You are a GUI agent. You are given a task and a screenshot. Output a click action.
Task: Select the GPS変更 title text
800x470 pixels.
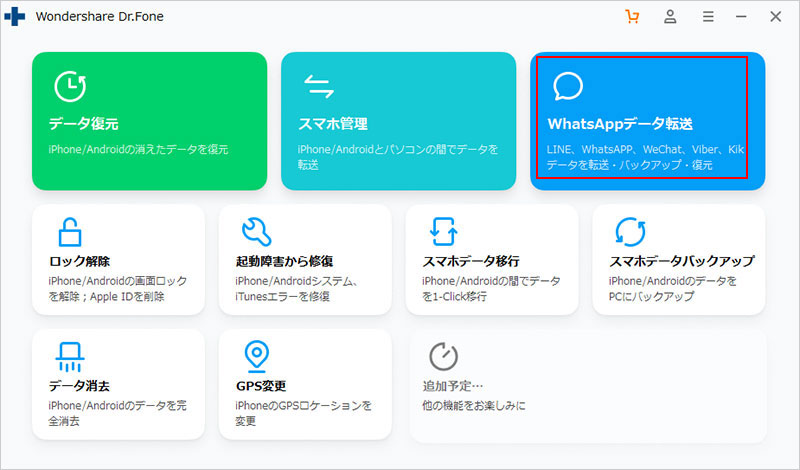261,386
